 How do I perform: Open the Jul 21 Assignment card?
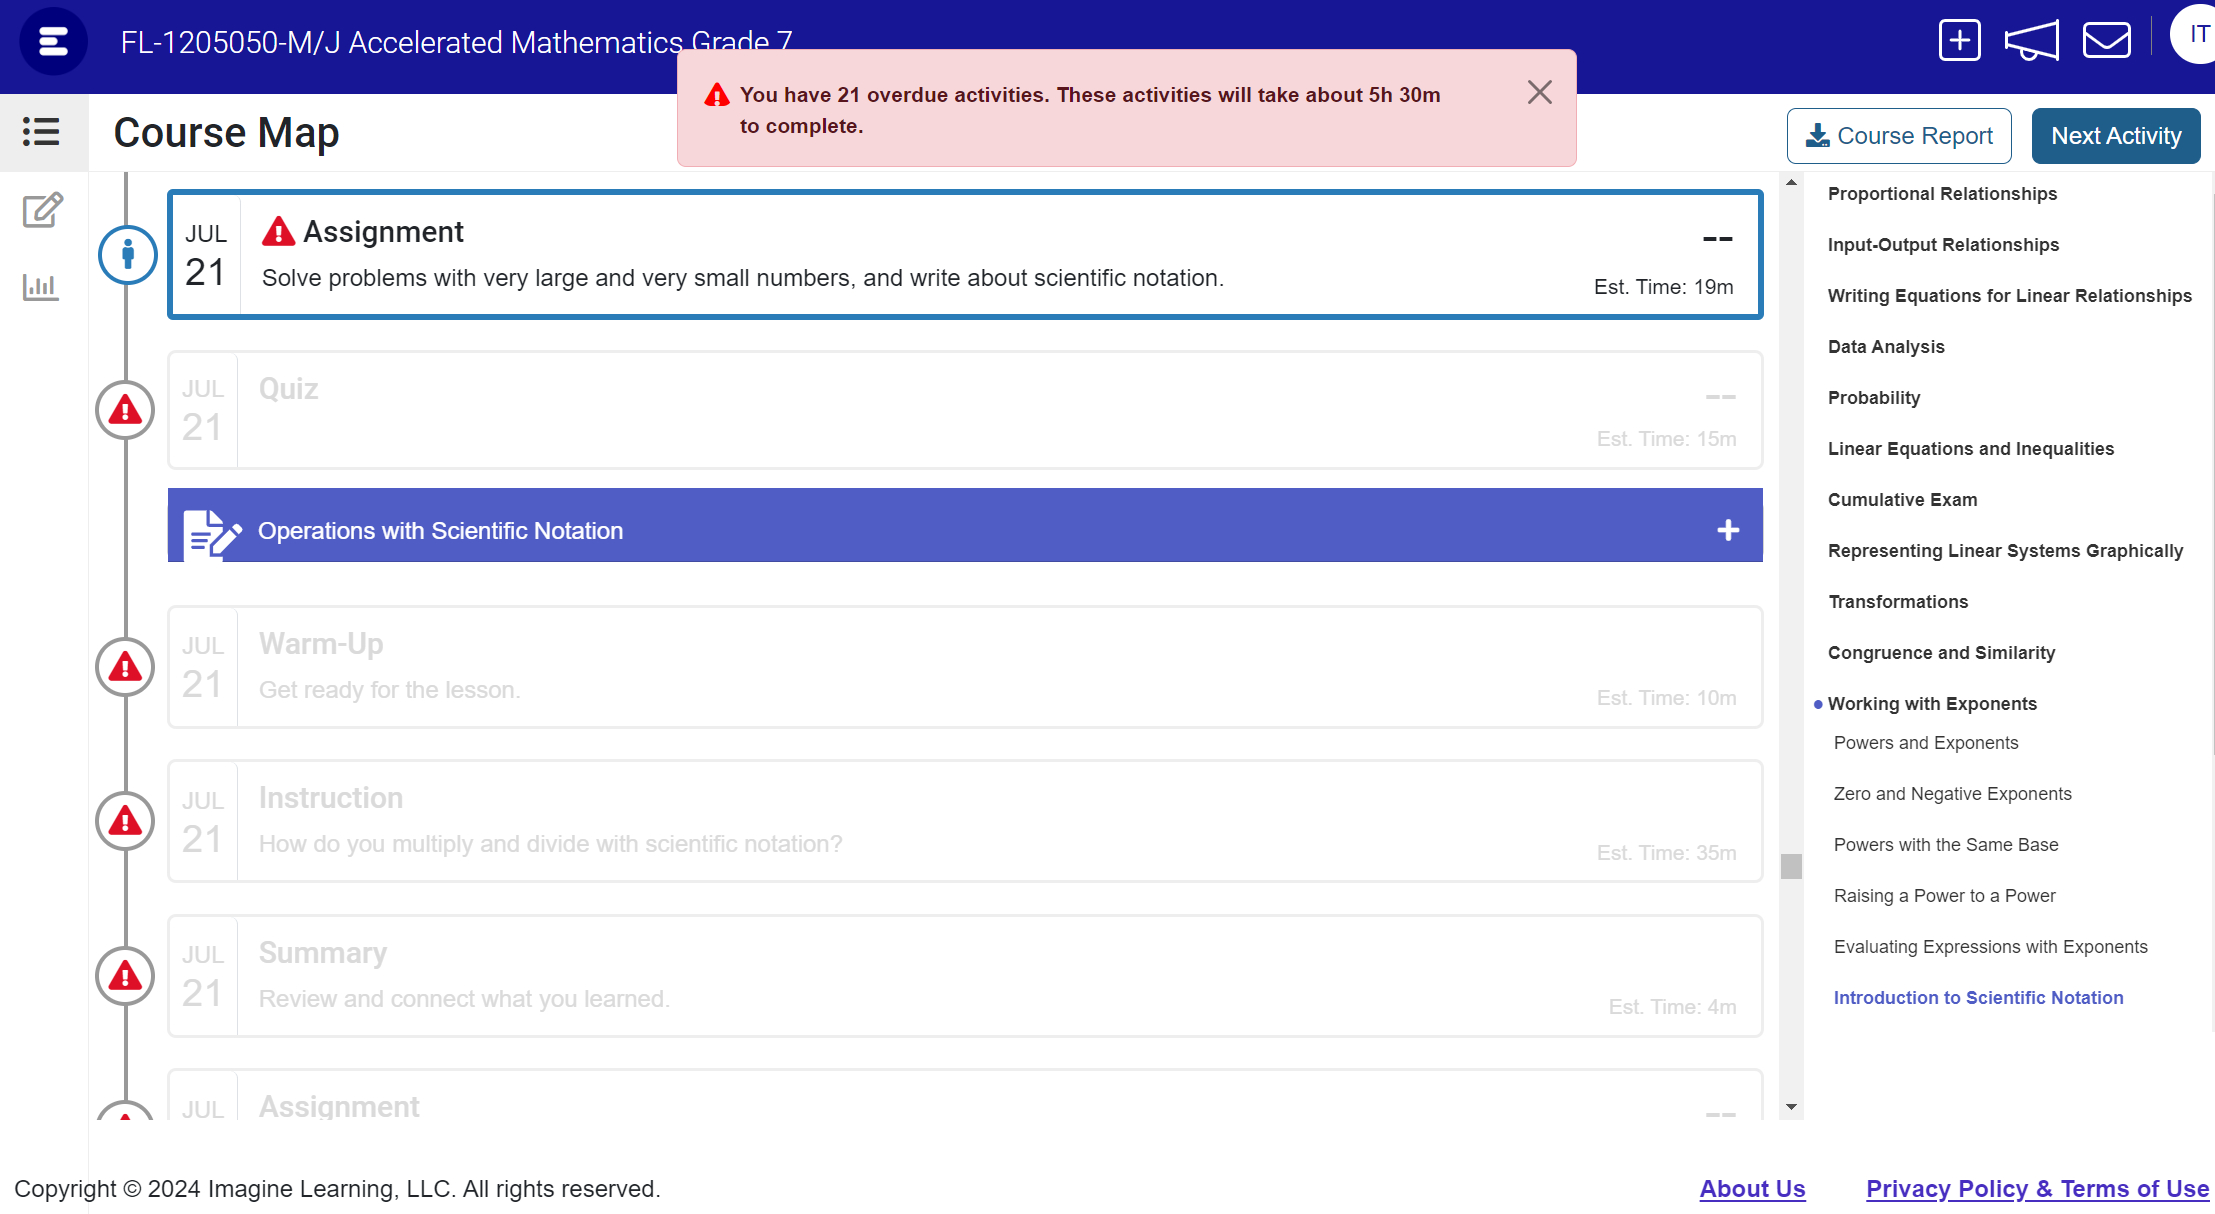tap(964, 255)
